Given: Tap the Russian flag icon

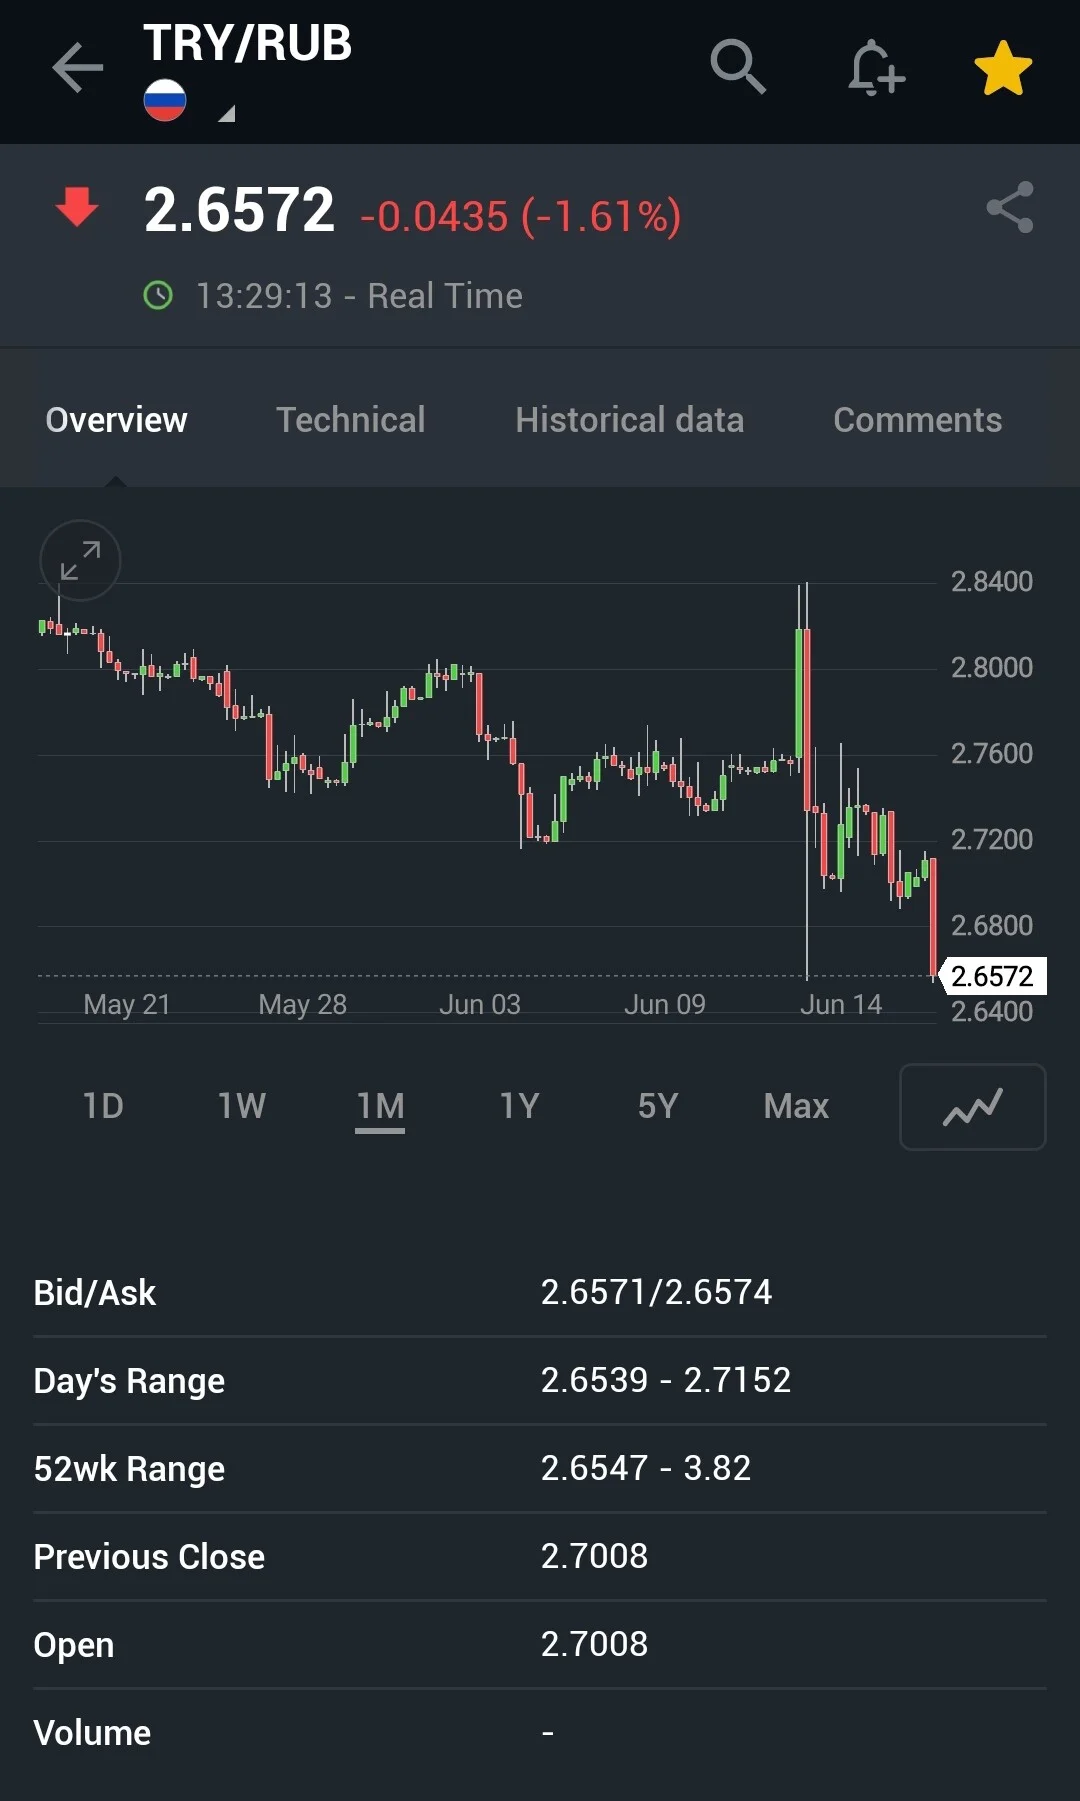Looking at the screenshot, I should tap(165, 100).
